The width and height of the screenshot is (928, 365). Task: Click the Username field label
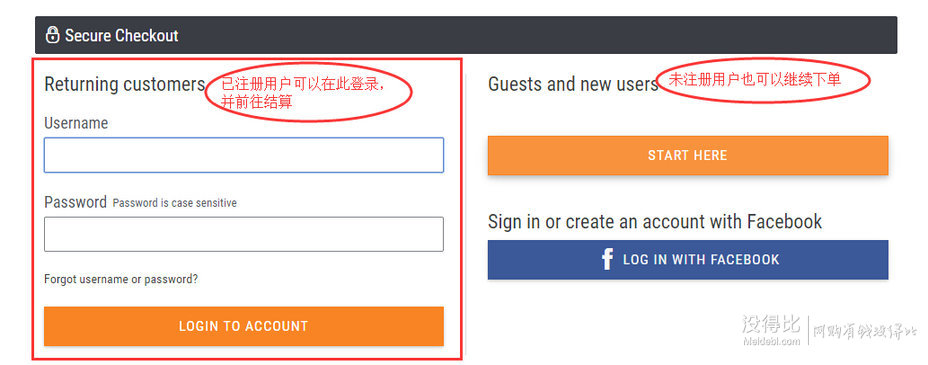coord(76,123)
